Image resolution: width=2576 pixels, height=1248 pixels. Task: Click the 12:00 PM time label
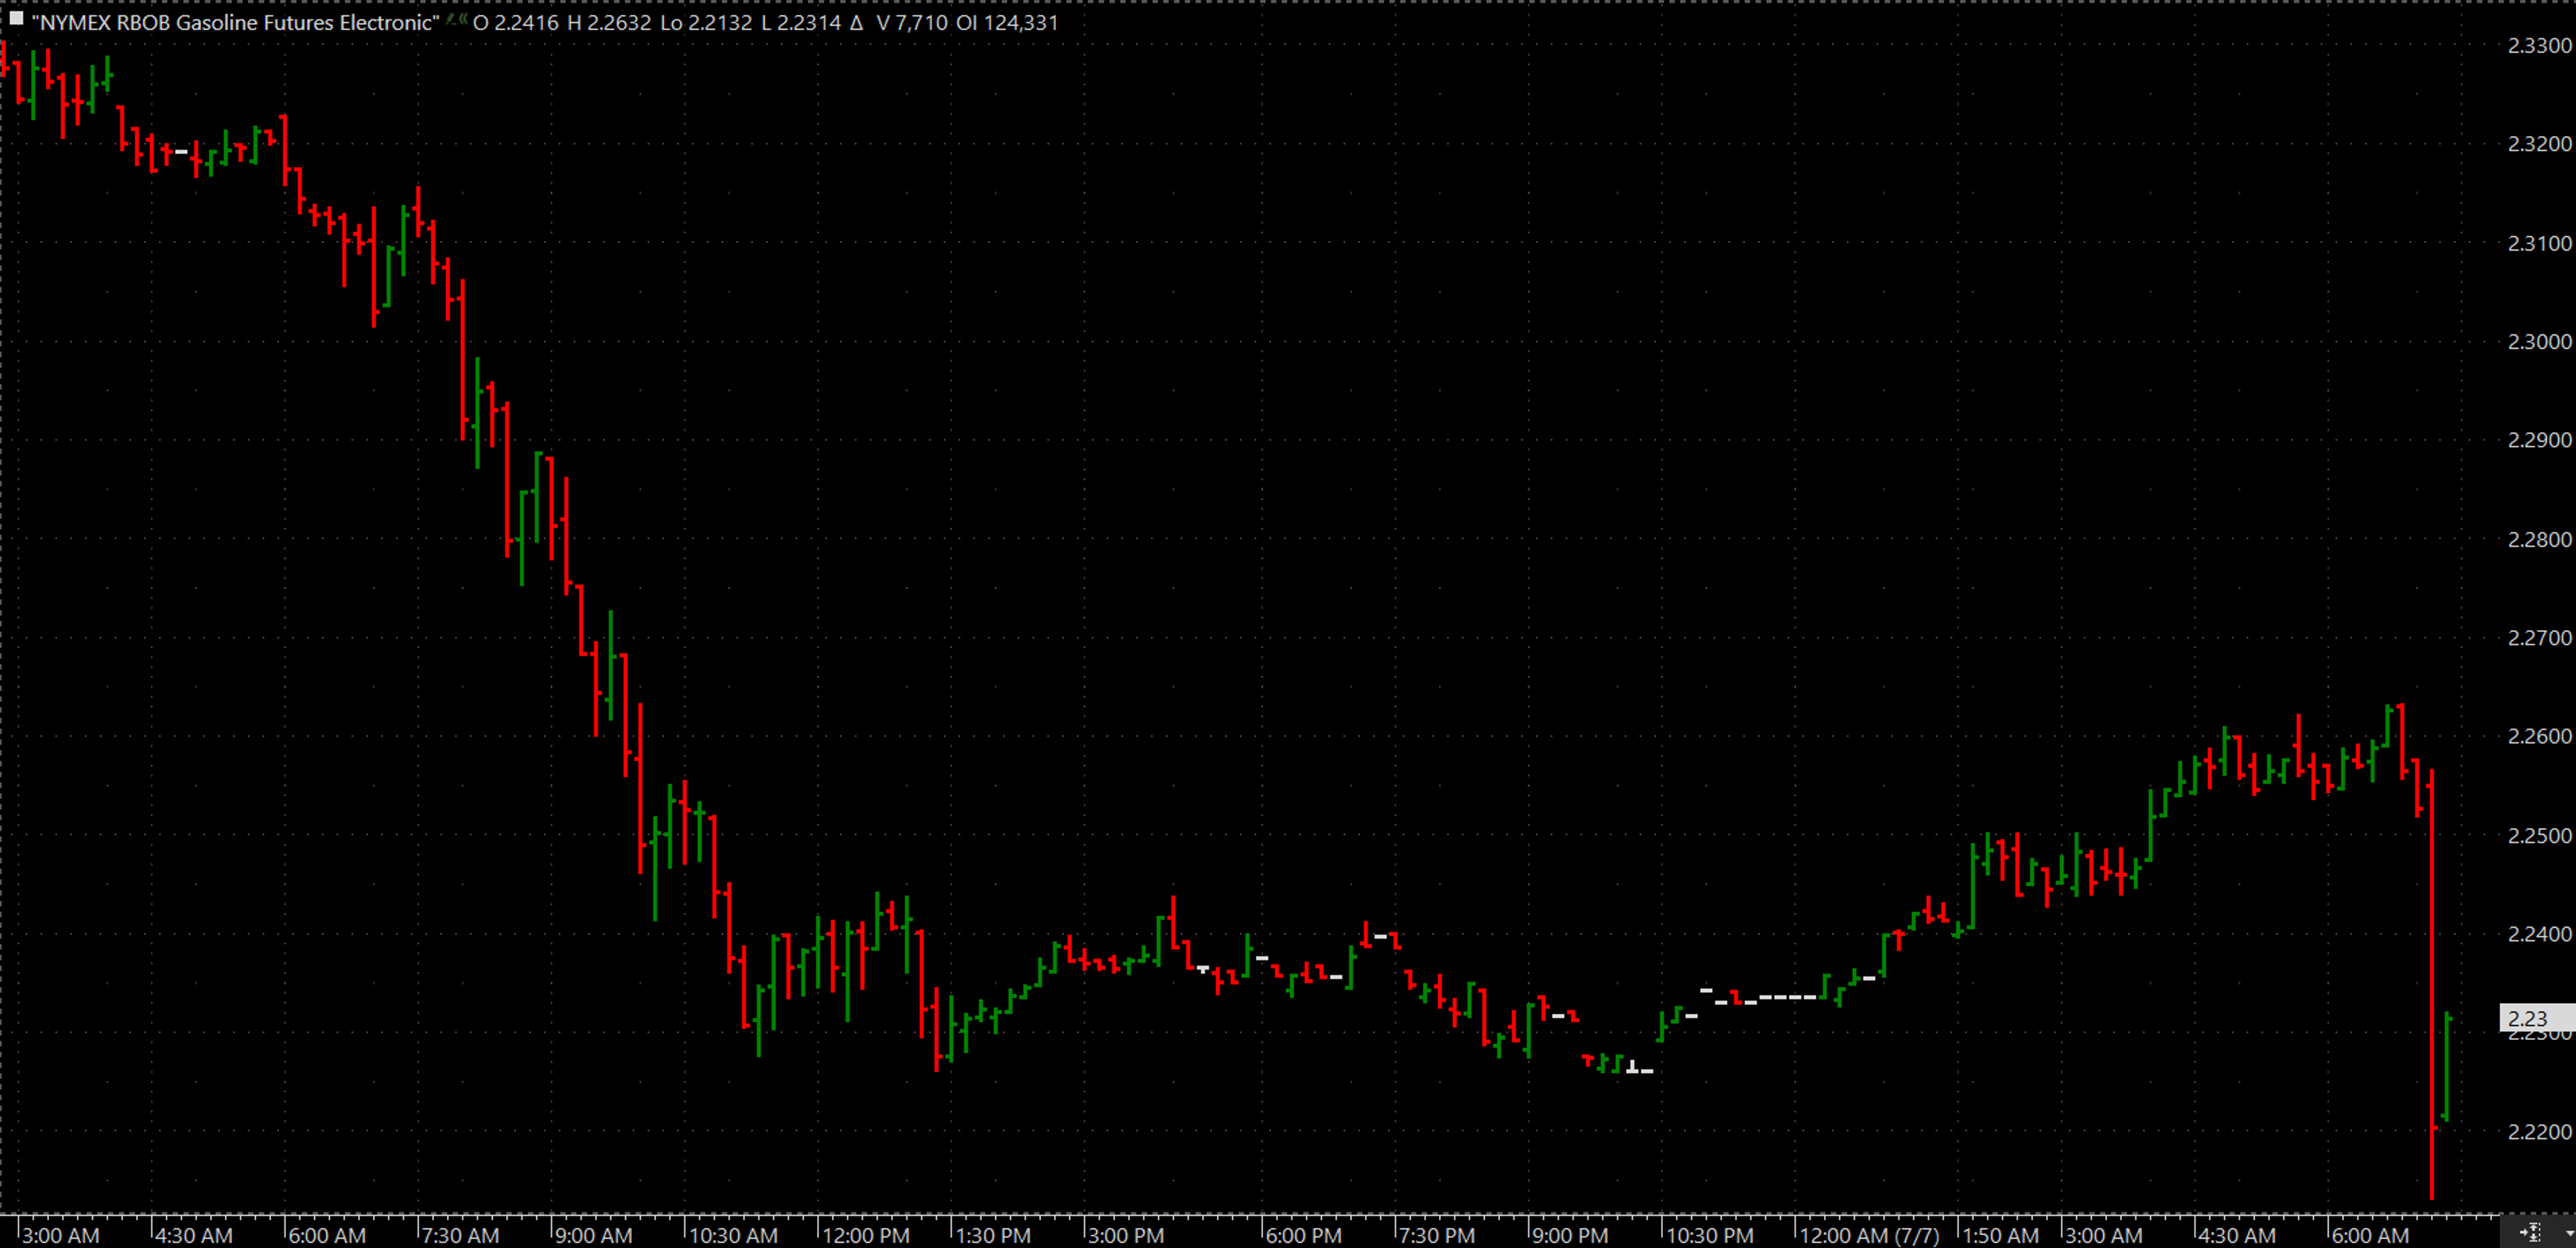(x=866, y=1235)
